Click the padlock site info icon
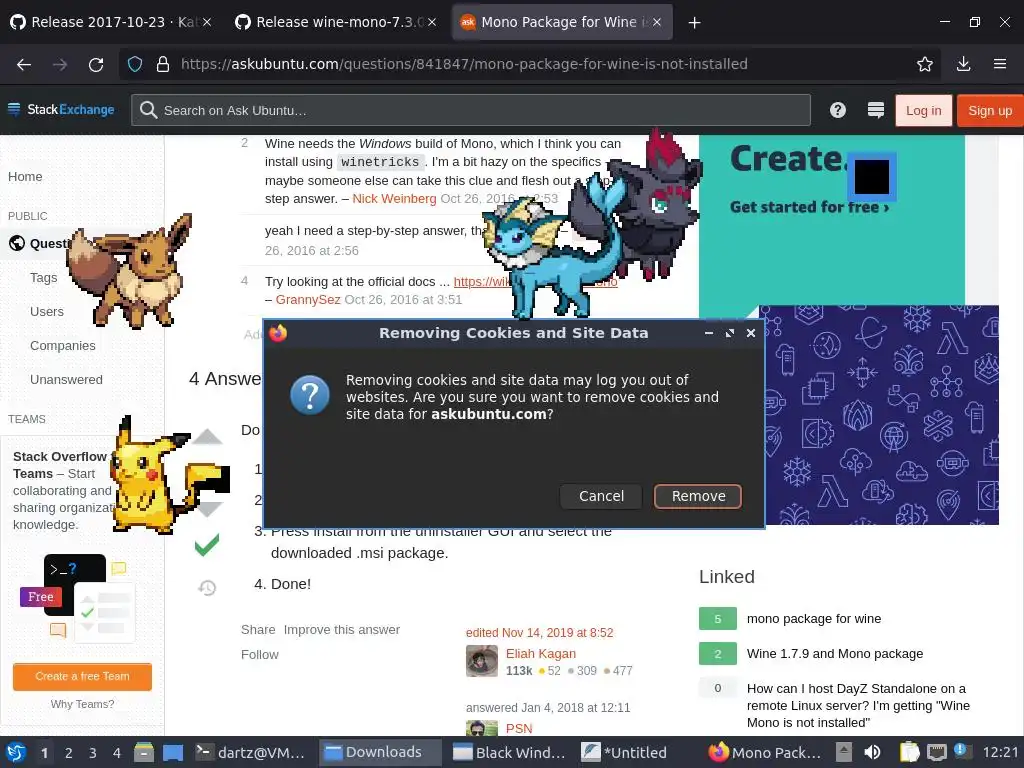This screenshot has width=1024, height=768. (163, 64)
